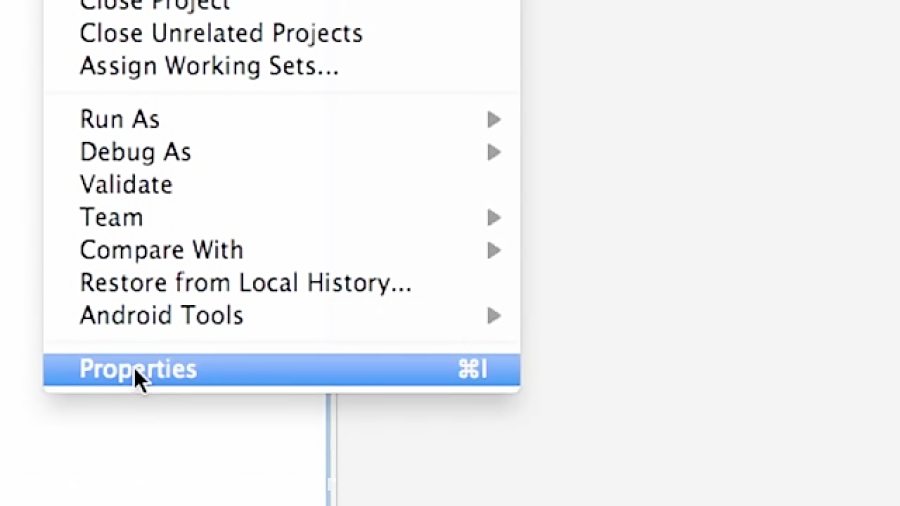Click the Command-I shortcut hint beside Properties
900x506 pixels.
[x=473, y=369]
